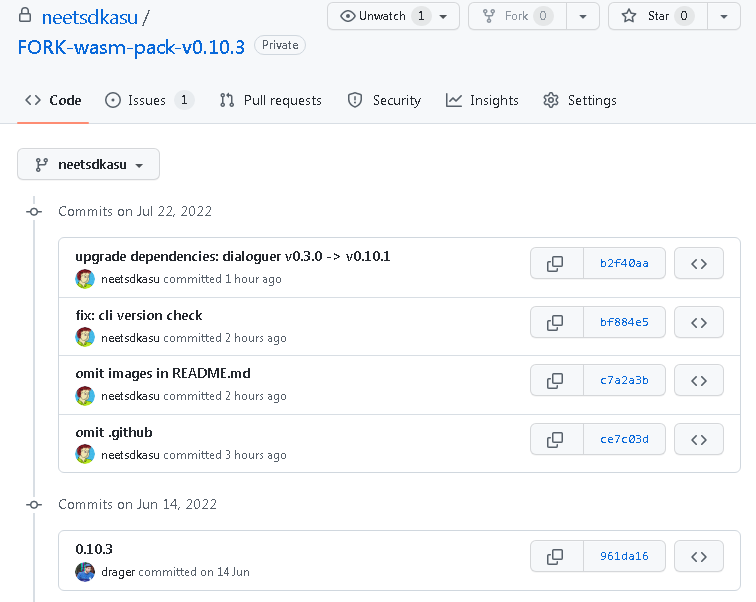The width and height of the screenshot is (756, 602).
Task: Copy full SHA for commit 961da16
Action: (x=556, y=556)
